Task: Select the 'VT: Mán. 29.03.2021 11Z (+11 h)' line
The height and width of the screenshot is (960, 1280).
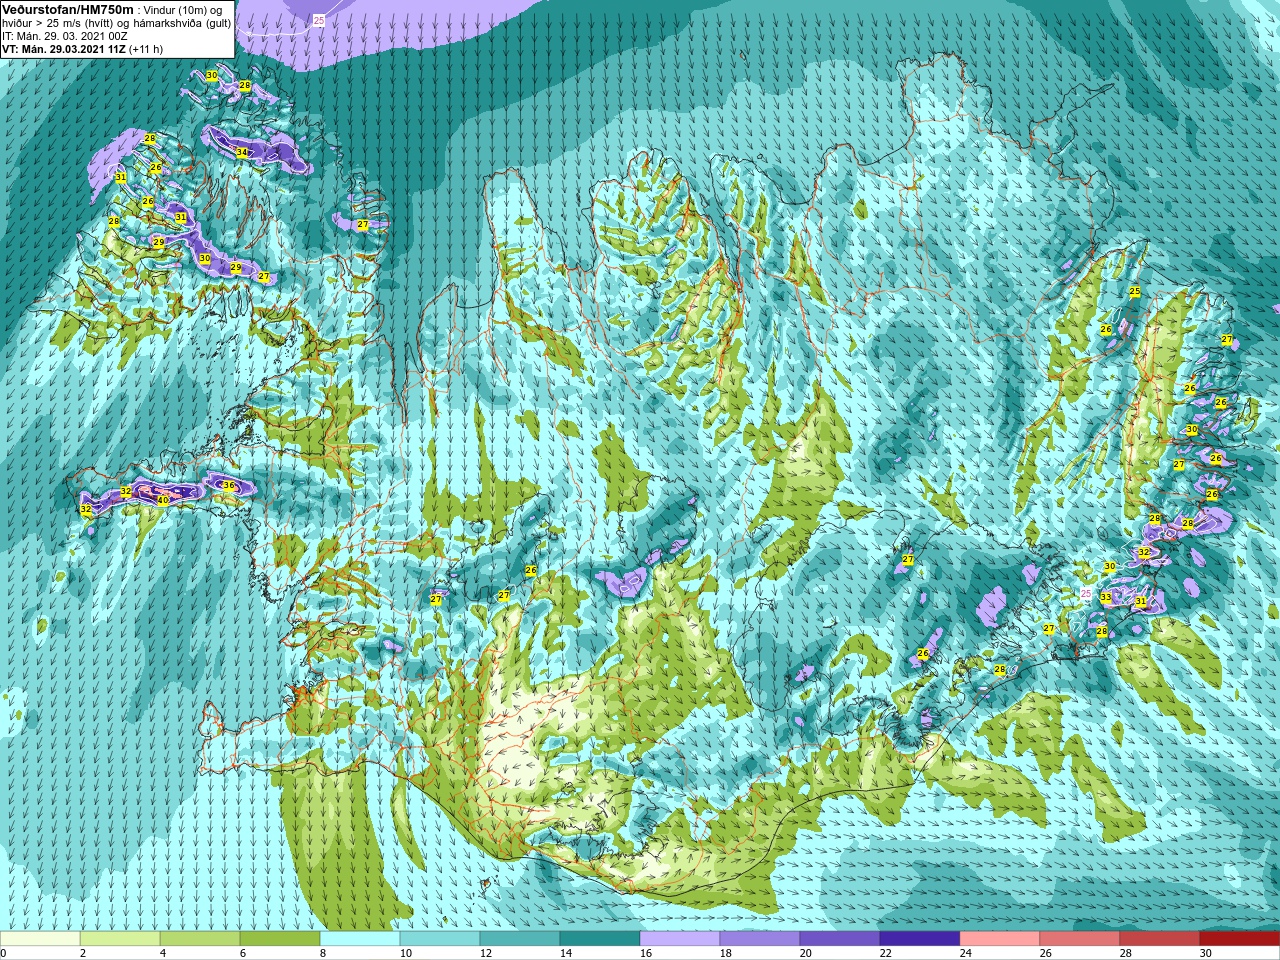Action: point(82,49)
